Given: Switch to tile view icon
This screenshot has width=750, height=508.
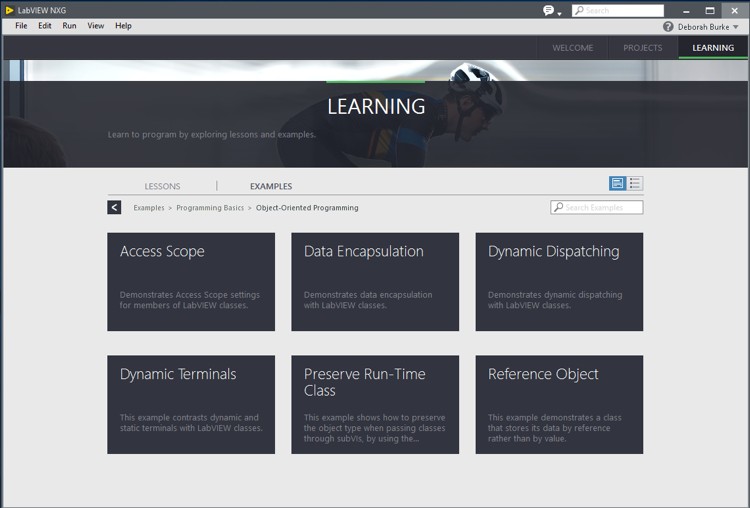Looking at the screenshot, I should 617,183.
